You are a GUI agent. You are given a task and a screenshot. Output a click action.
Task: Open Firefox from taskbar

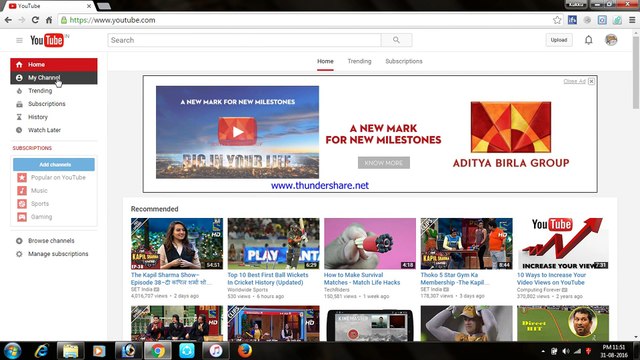pyautogui.click(x=245, y=351)
